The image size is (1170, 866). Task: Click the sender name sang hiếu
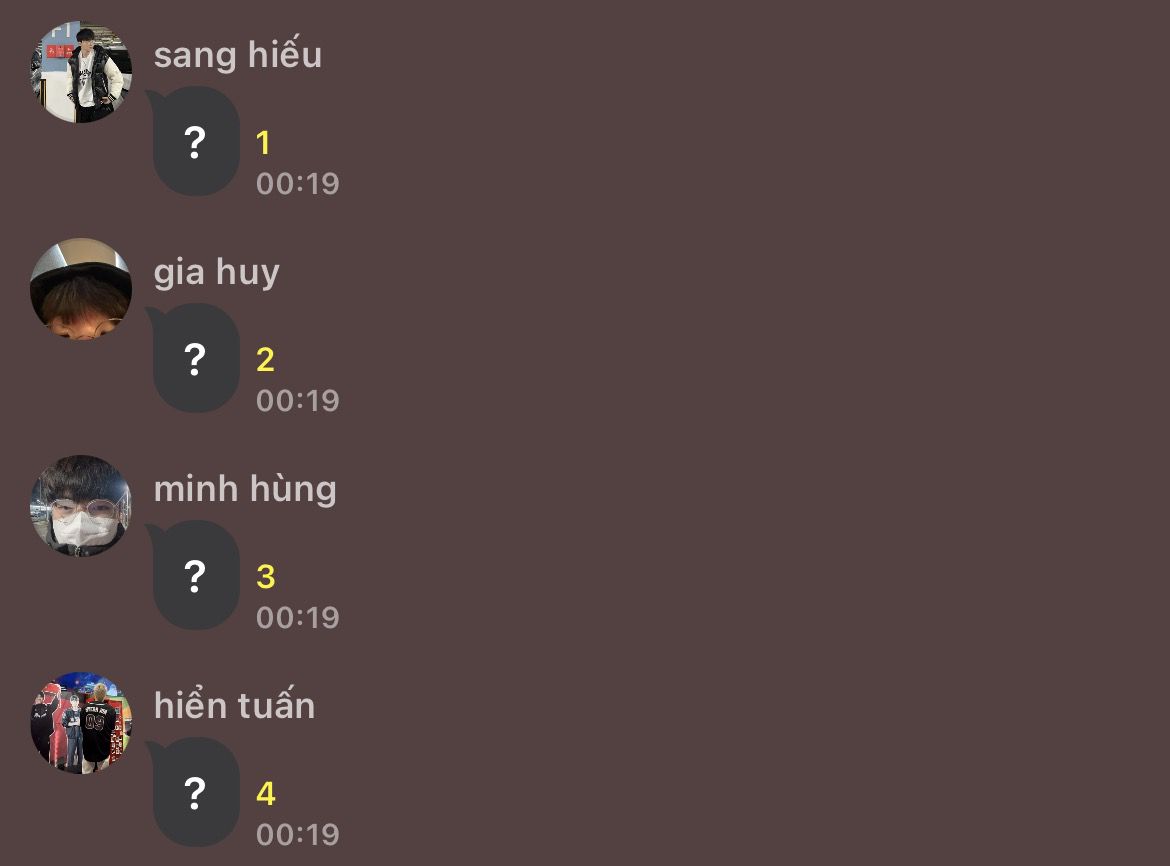click(238, 55)
